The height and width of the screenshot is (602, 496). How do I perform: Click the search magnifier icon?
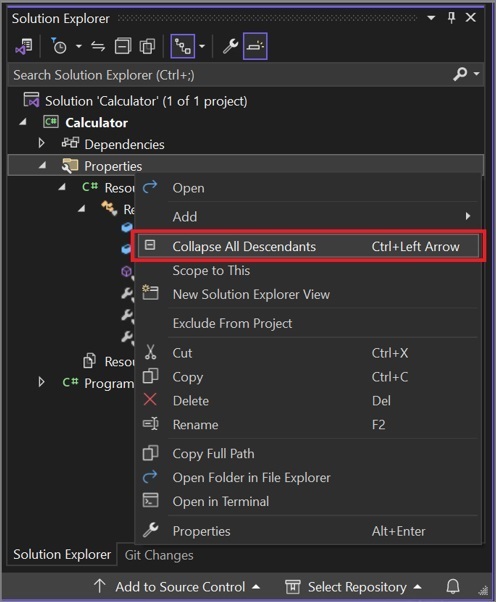tap(460, 74)
